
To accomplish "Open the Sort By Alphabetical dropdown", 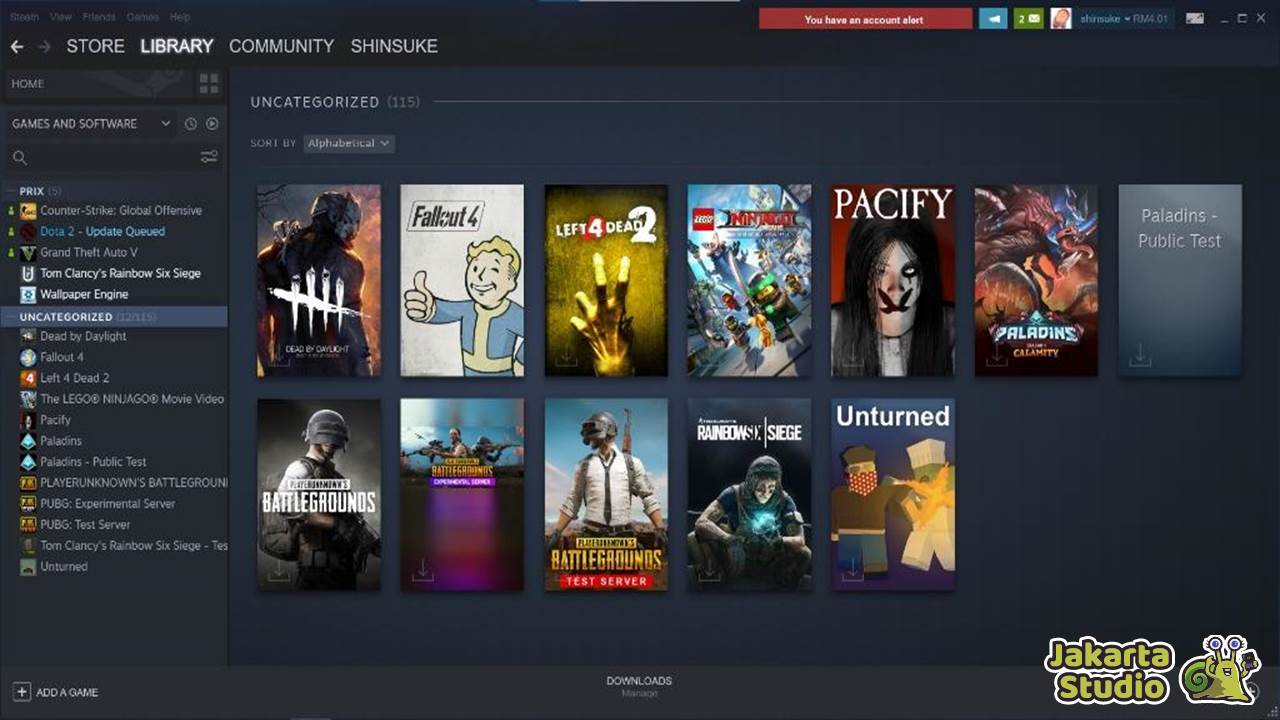I will tap(349, 144).
